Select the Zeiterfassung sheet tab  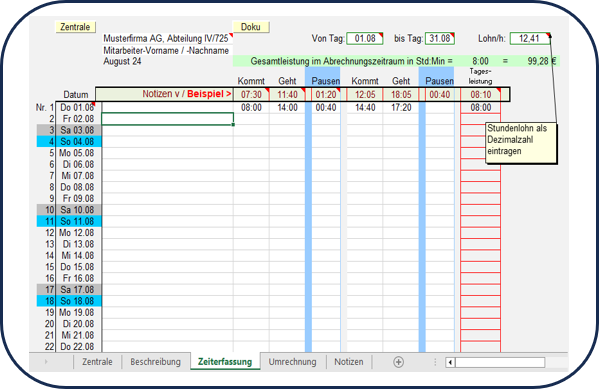225,362
